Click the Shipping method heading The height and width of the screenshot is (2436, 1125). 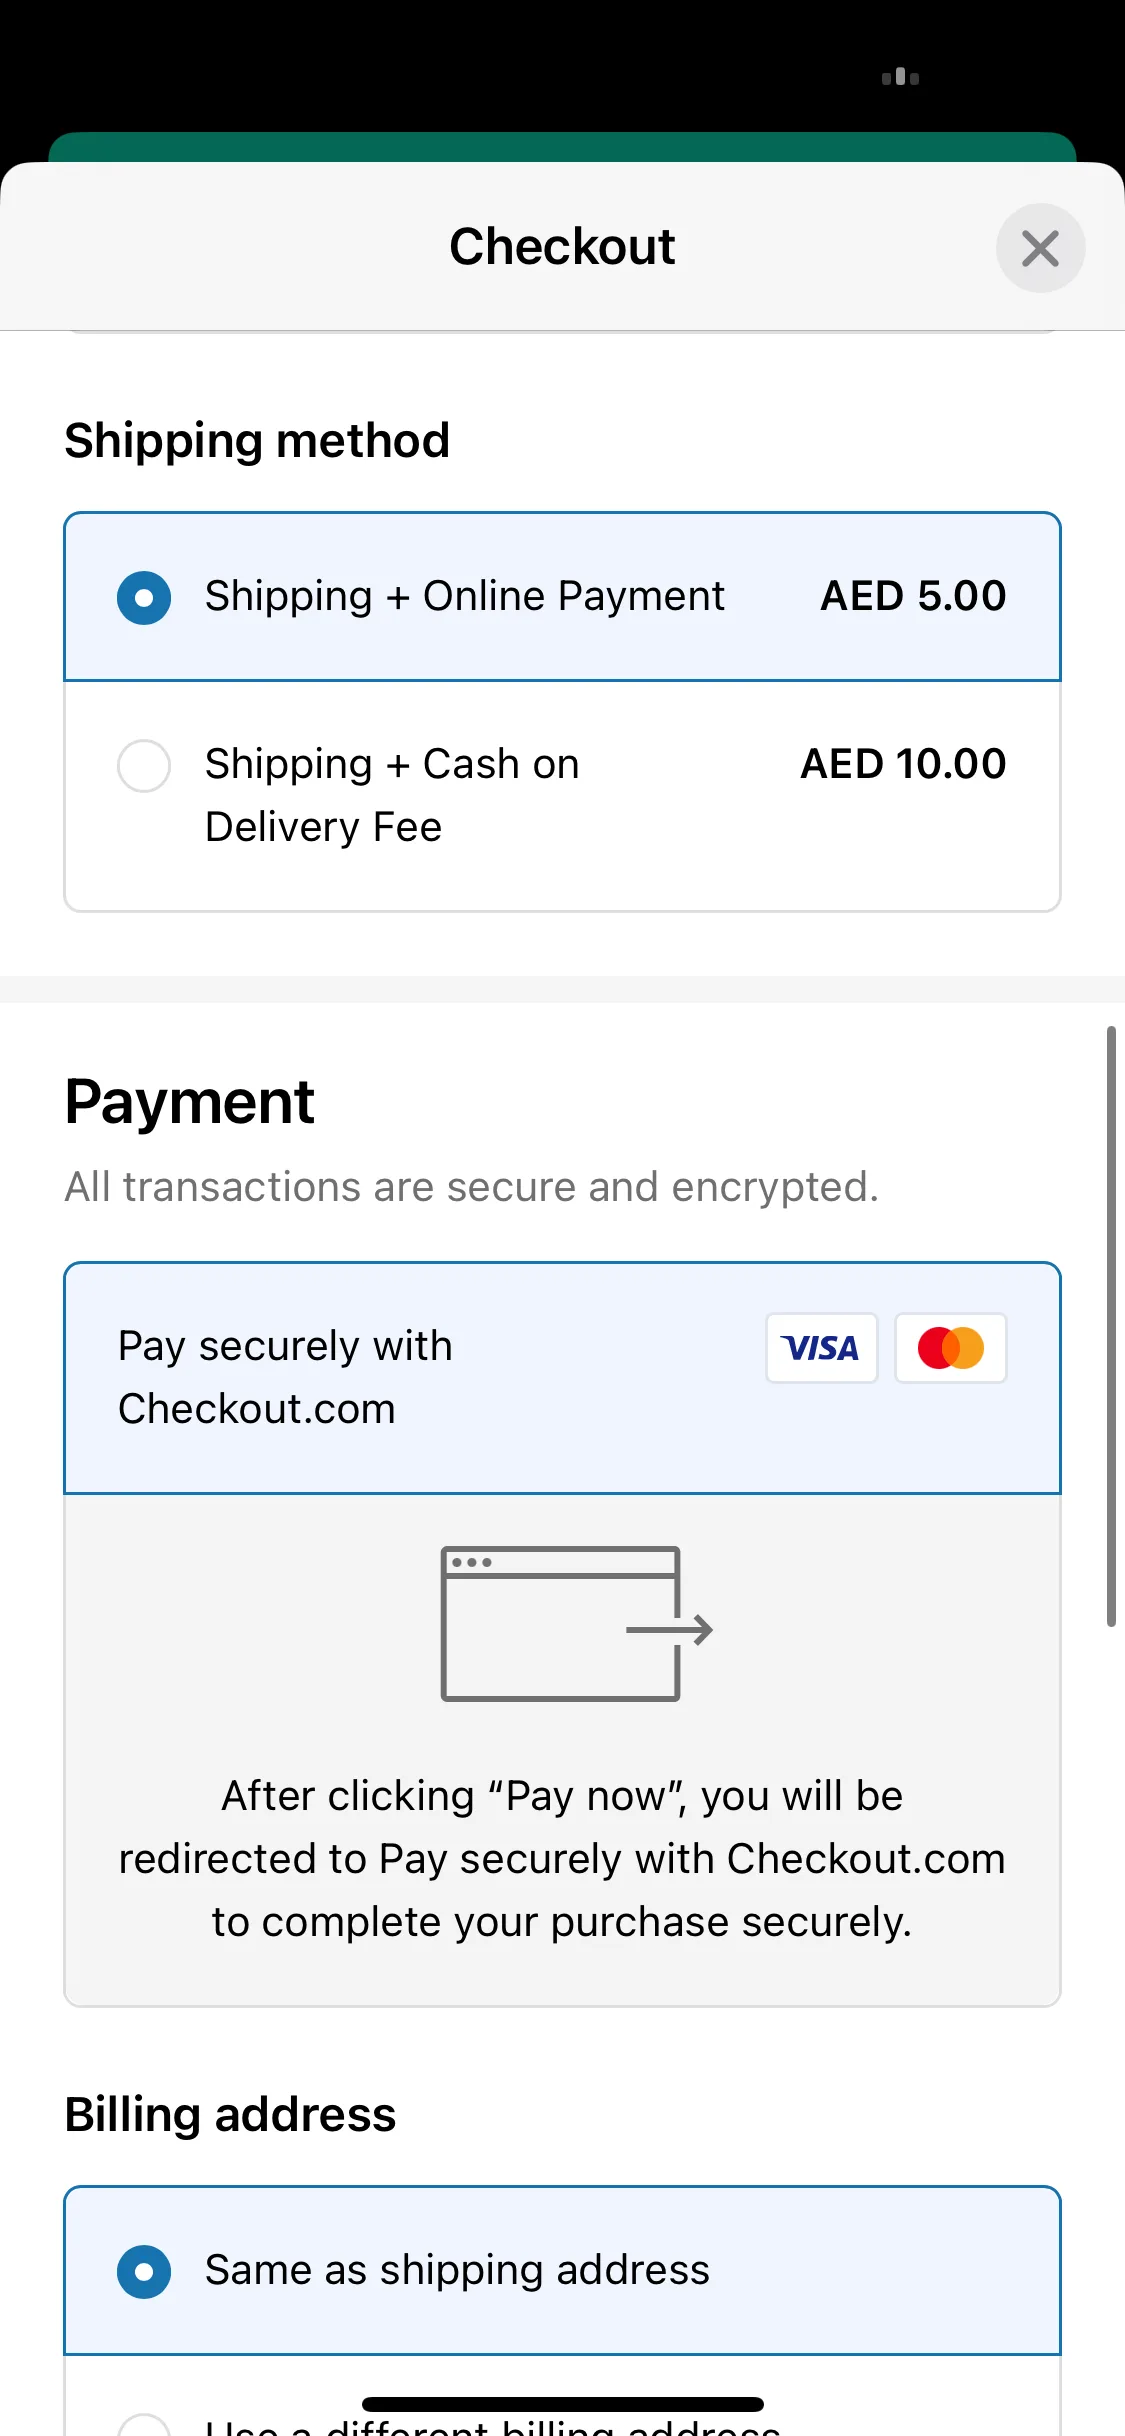point(257,441)
